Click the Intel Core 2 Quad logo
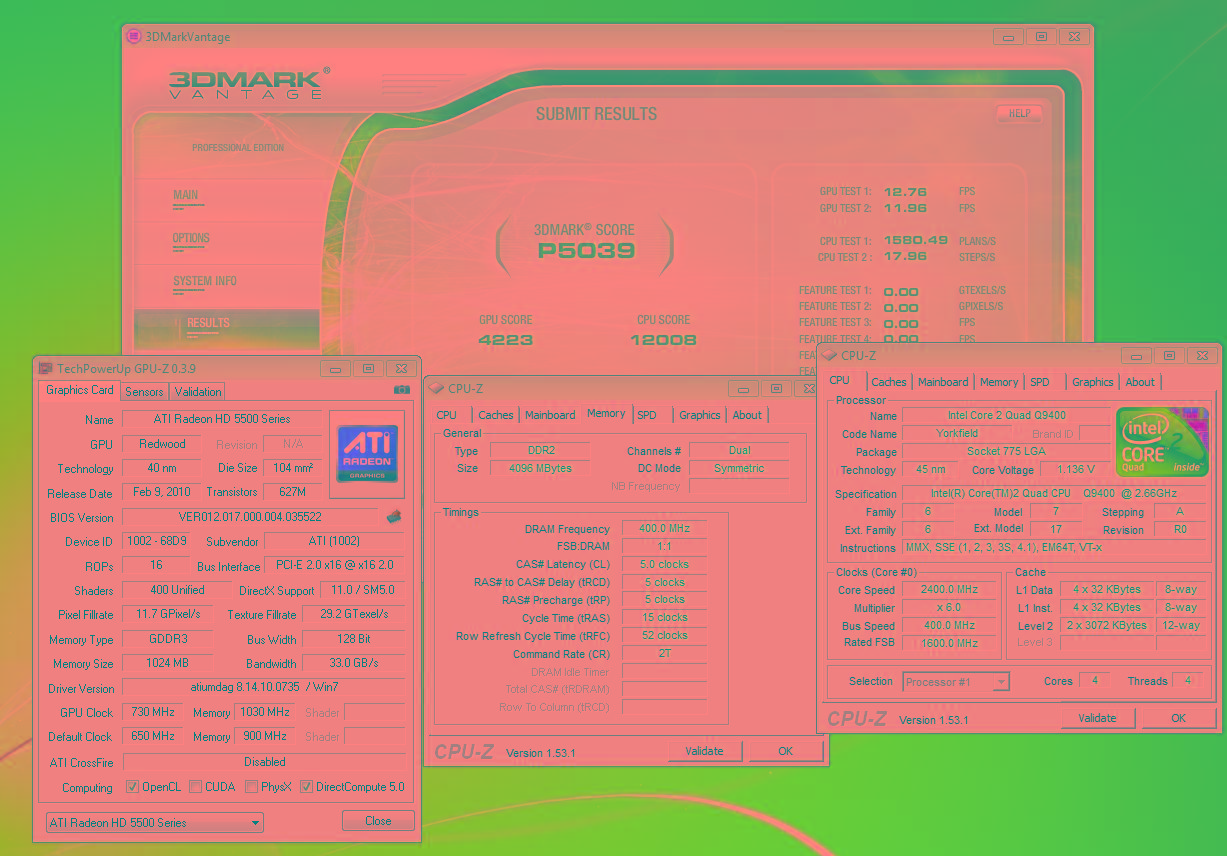Screen dimensions: 1227x856 (1162, 441)
